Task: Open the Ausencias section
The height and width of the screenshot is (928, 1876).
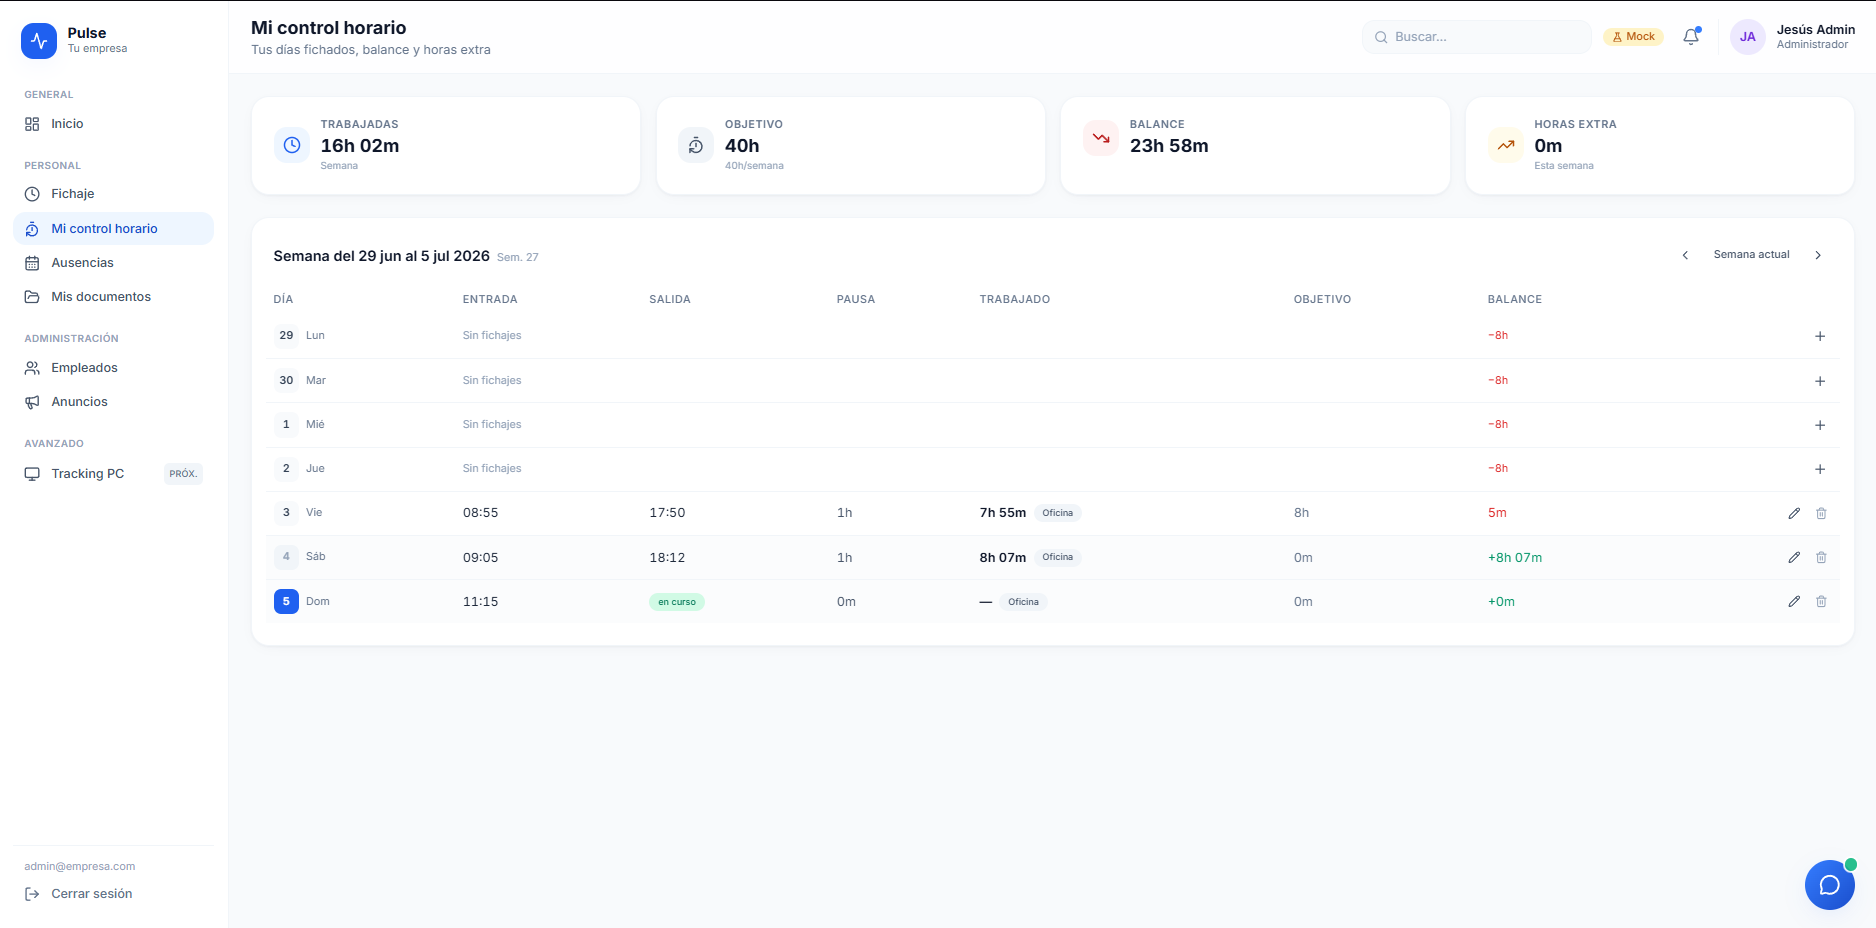Action: pos(113,263)
